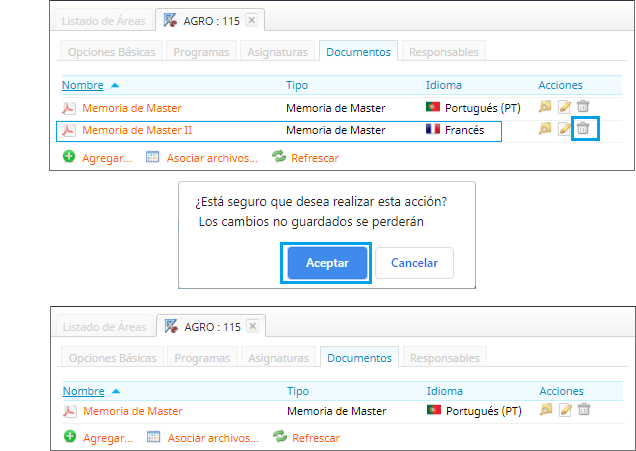Open Memoria de Master II document link
The image size is (636, 451).
[x=137, y=130]
